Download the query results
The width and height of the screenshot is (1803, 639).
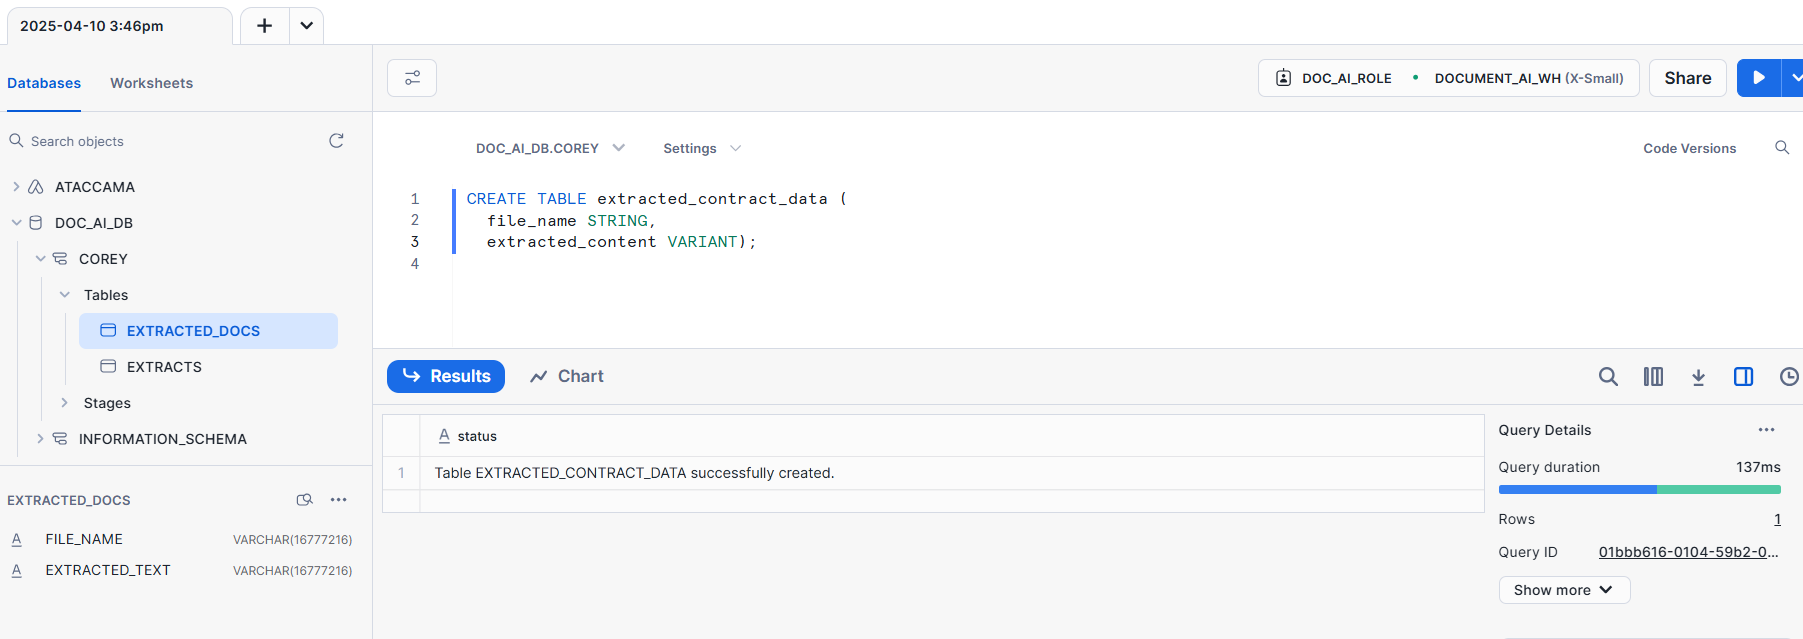1698,377
